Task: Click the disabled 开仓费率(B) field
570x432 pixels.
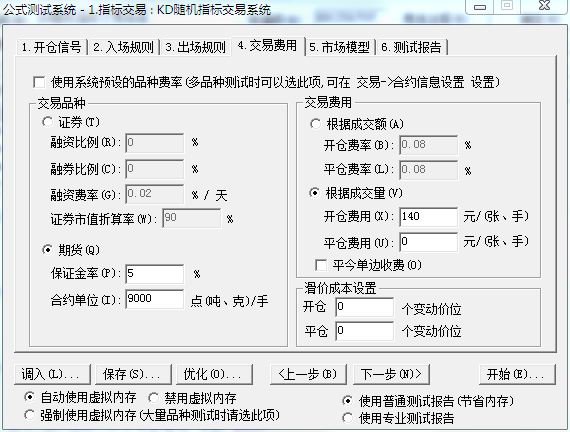Action: pos(428,145)
